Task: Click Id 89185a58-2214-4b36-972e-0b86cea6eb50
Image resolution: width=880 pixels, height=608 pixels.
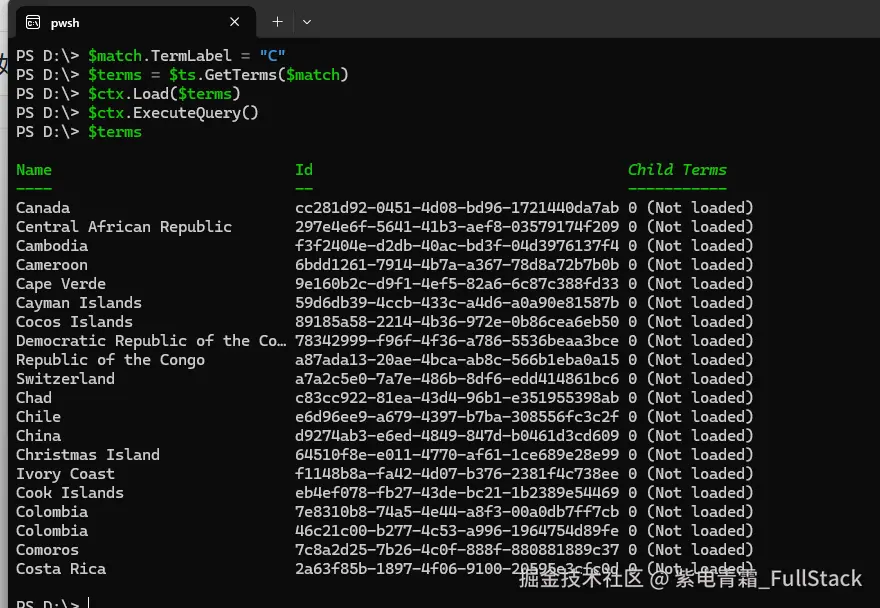Action: click(457, 322)
